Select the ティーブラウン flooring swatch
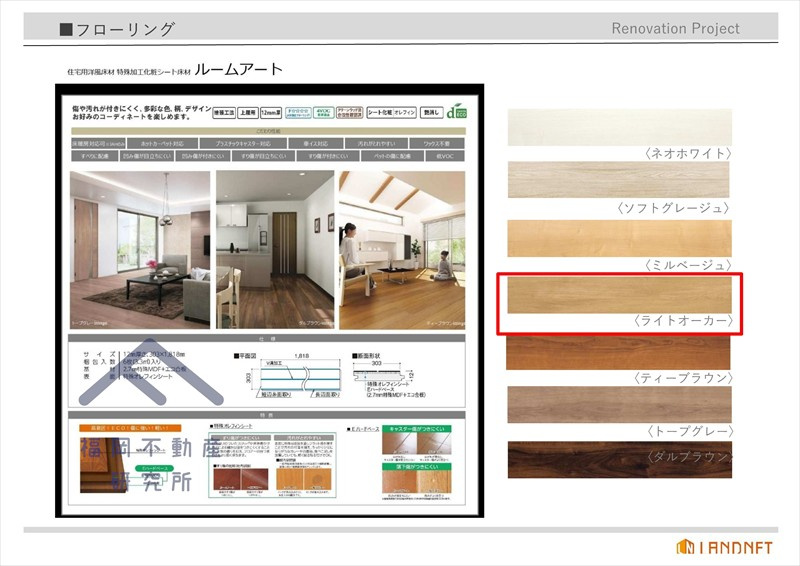The image size is (800, 566). (x=618, y=353)
